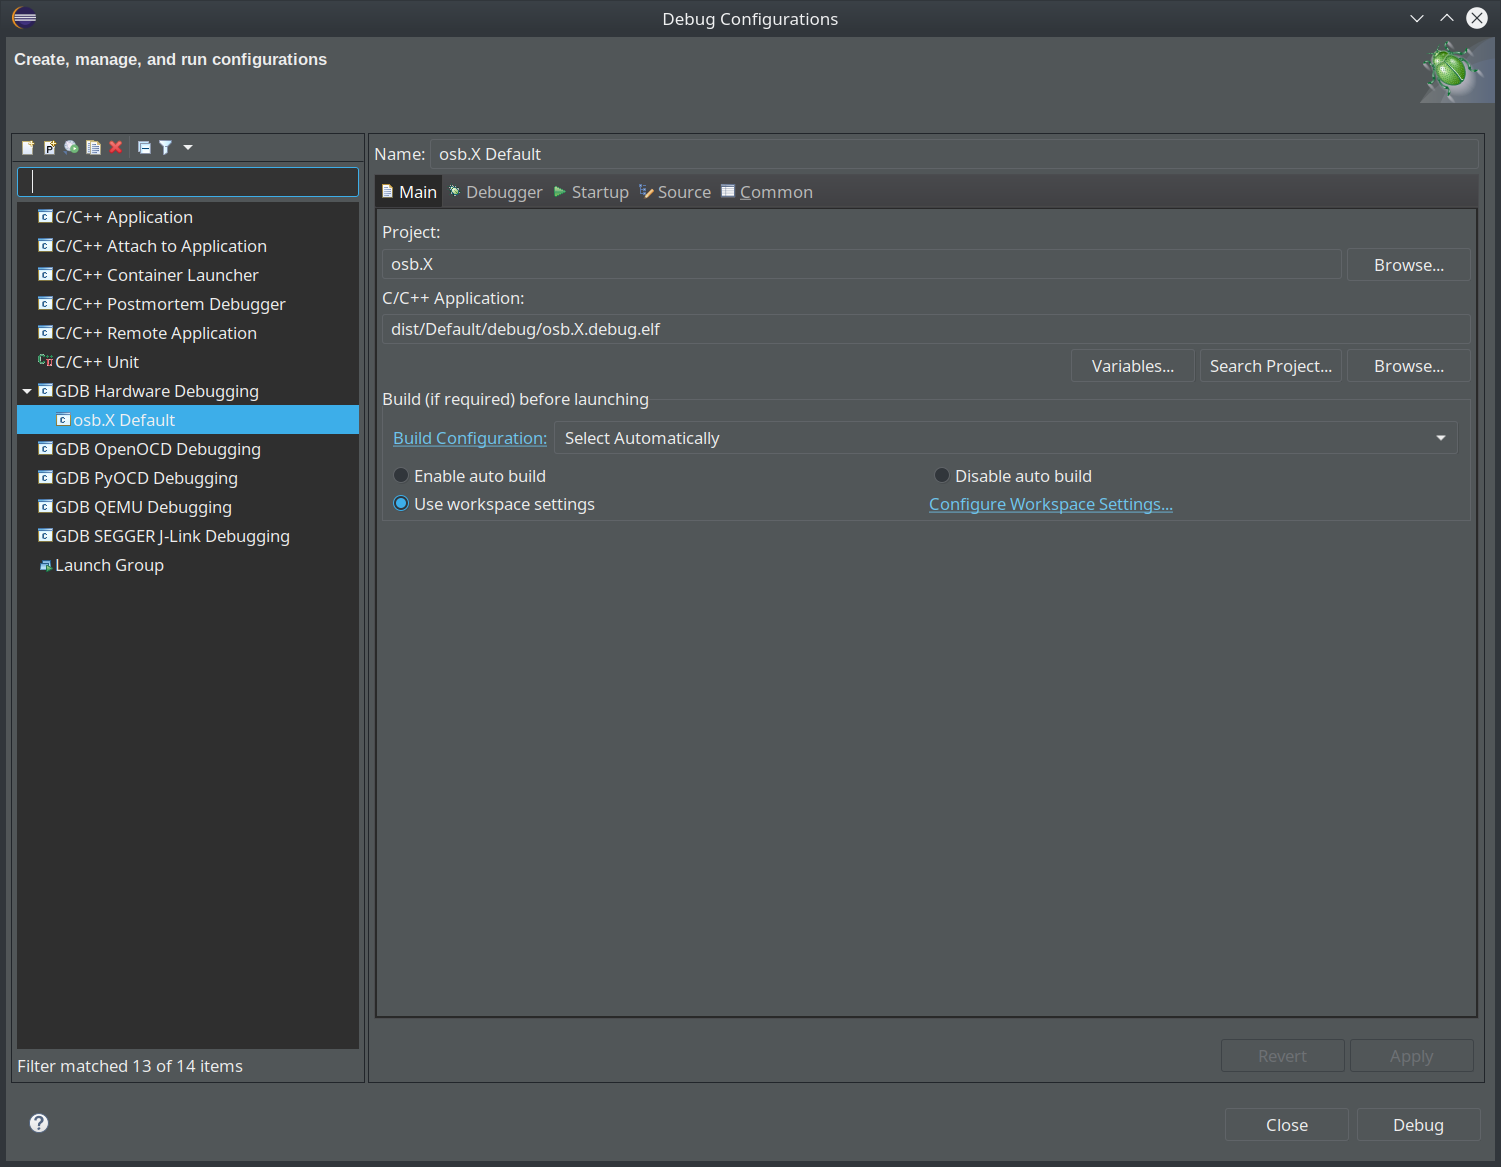Switch to the Common tab

pos(767,192)
